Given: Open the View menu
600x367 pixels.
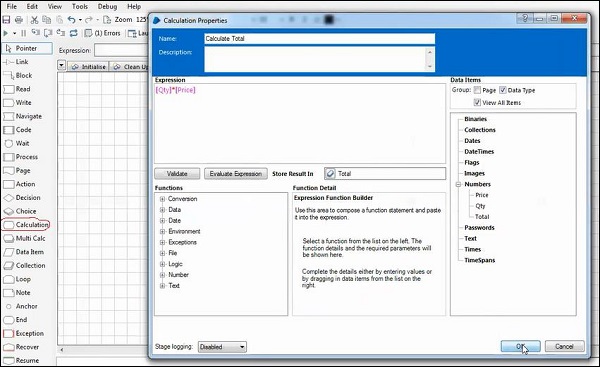Looking at the screenshot, I should tap(55, 7).
